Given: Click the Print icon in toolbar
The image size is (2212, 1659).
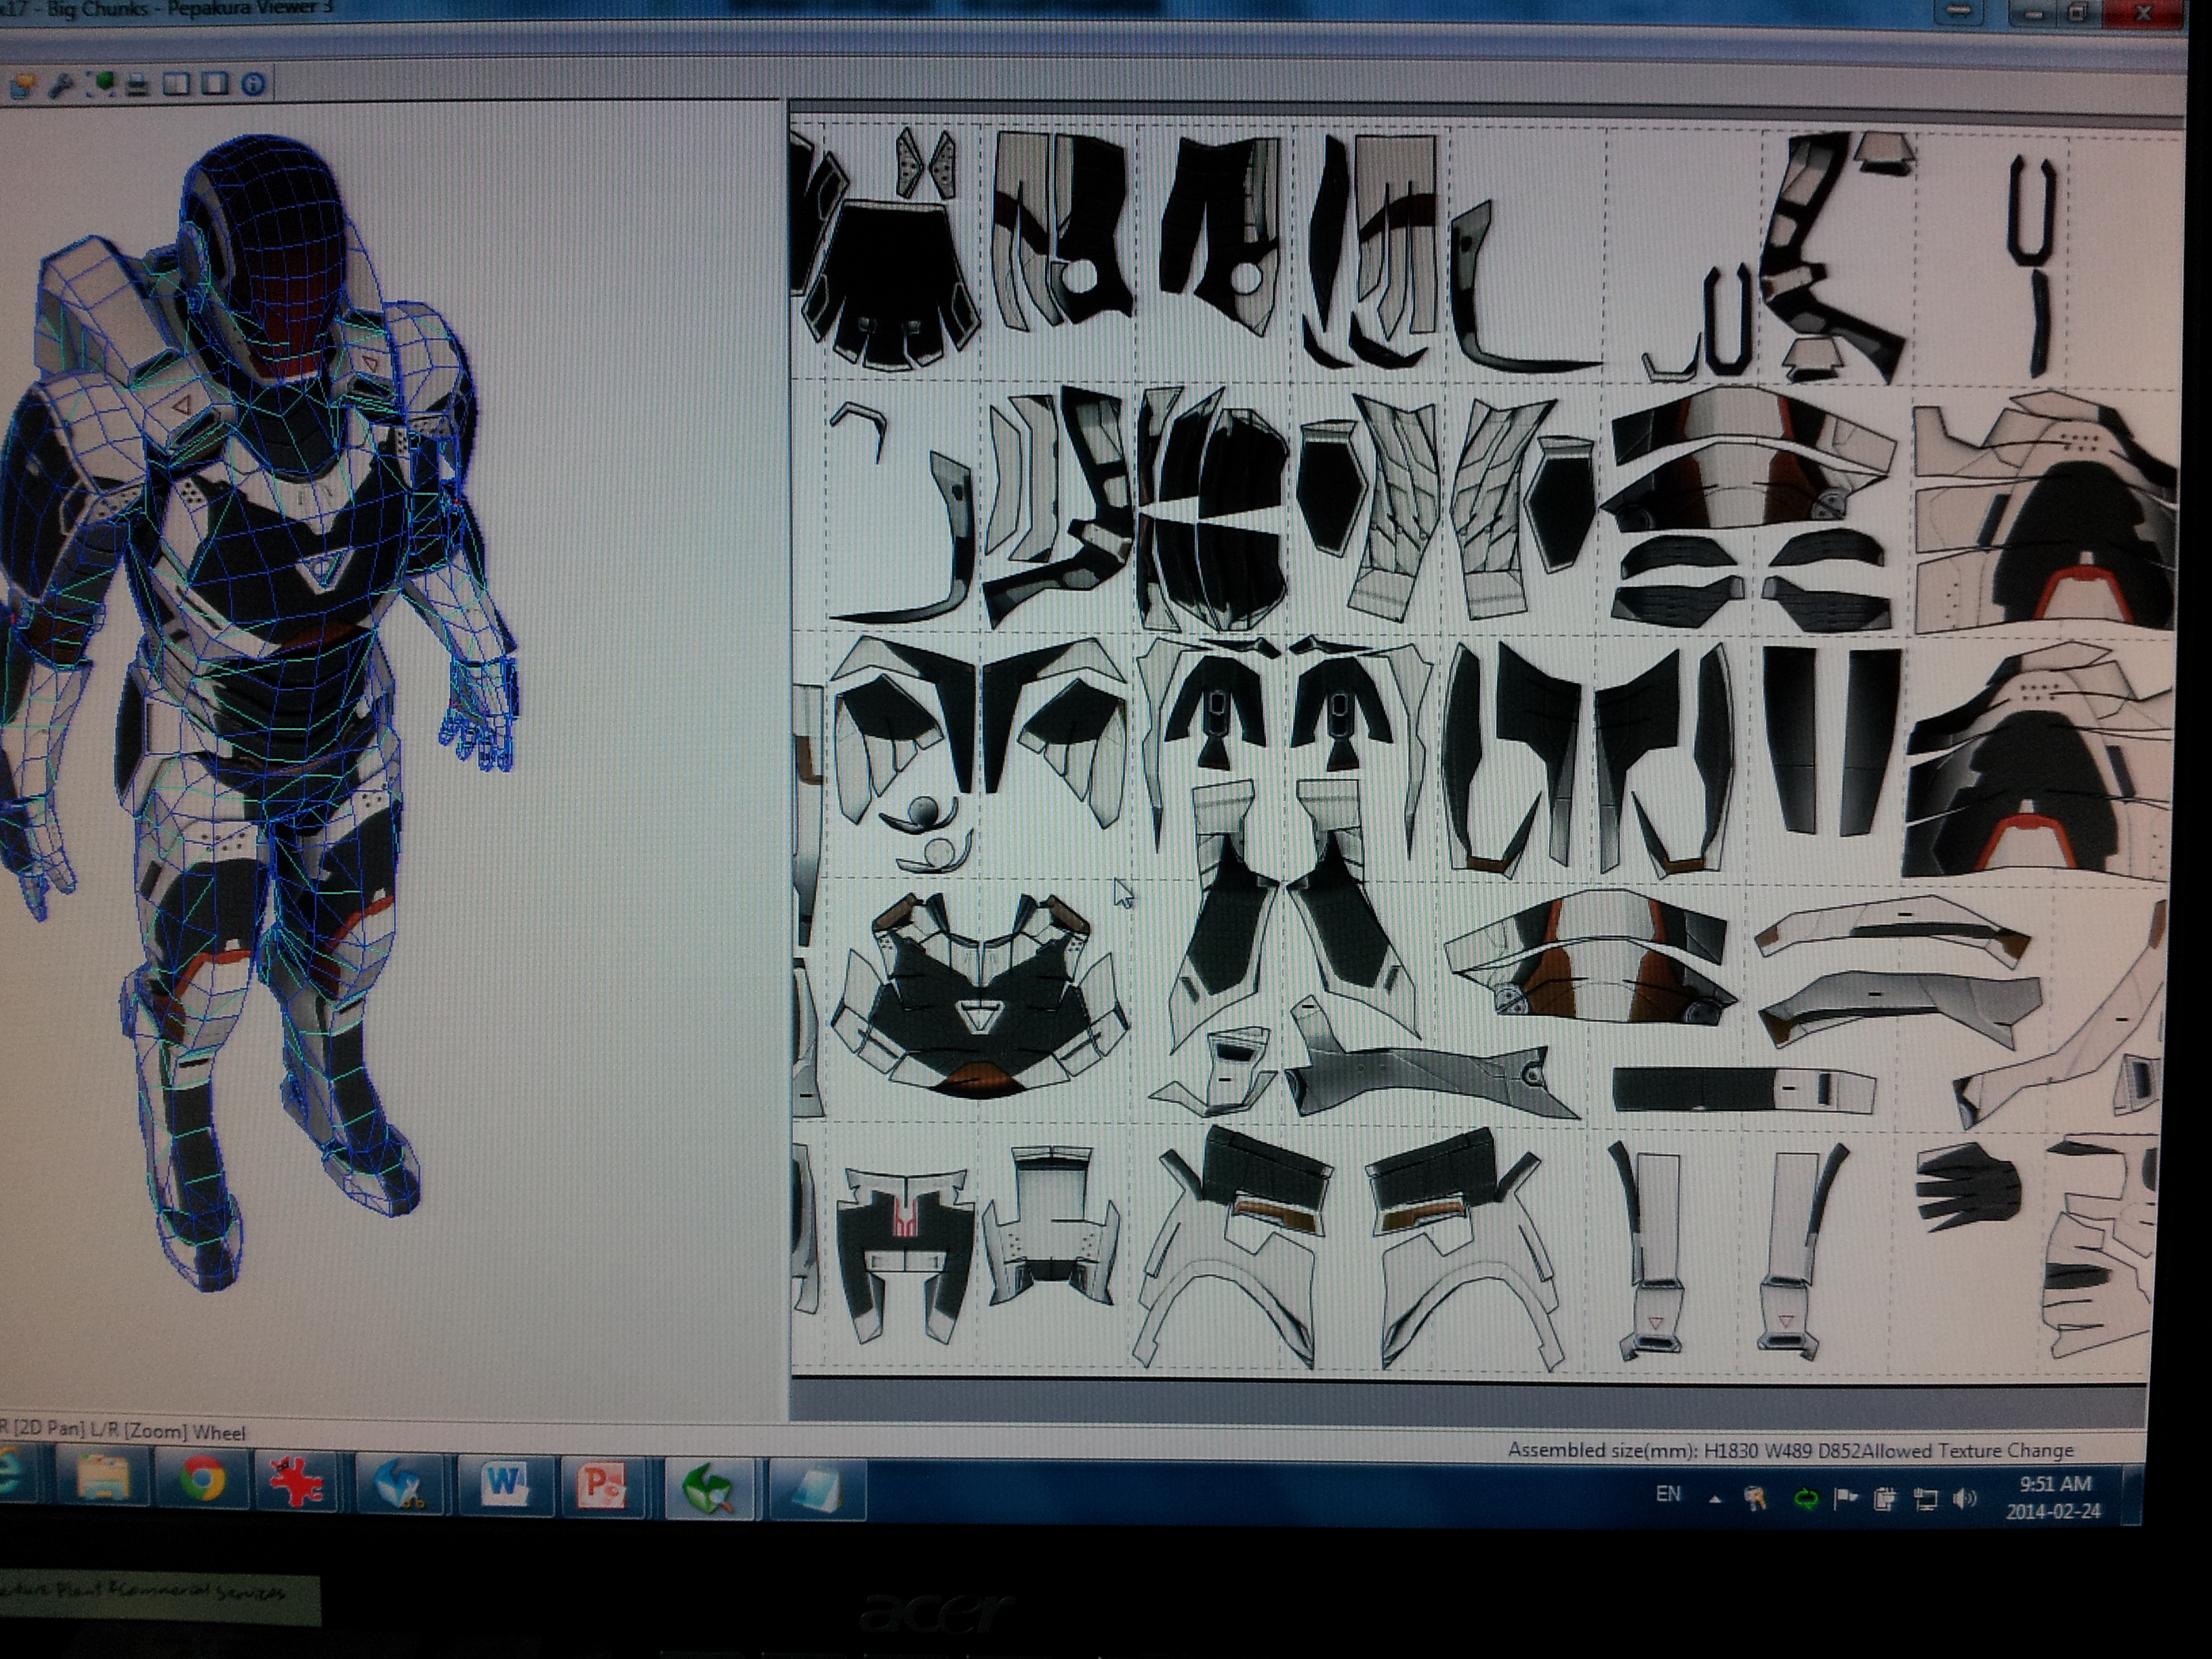Looking at the screenshot, I should click(137, 86).
